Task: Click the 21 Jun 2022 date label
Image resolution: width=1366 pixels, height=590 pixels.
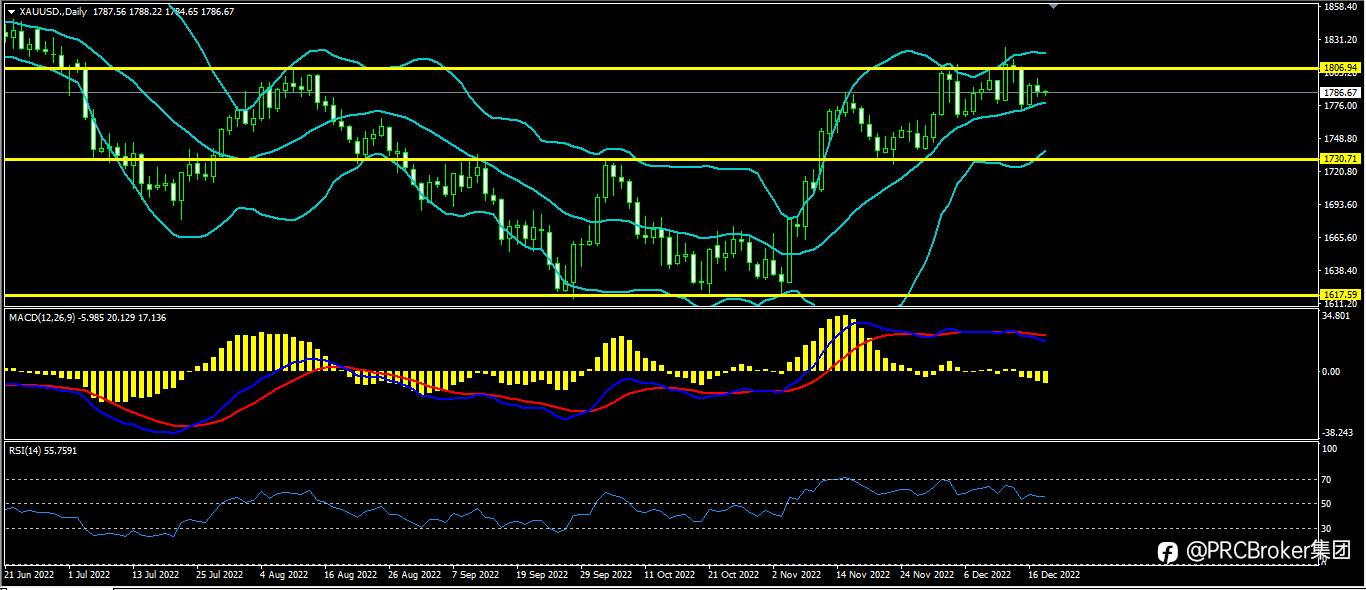Action: [x=28, y=576]
